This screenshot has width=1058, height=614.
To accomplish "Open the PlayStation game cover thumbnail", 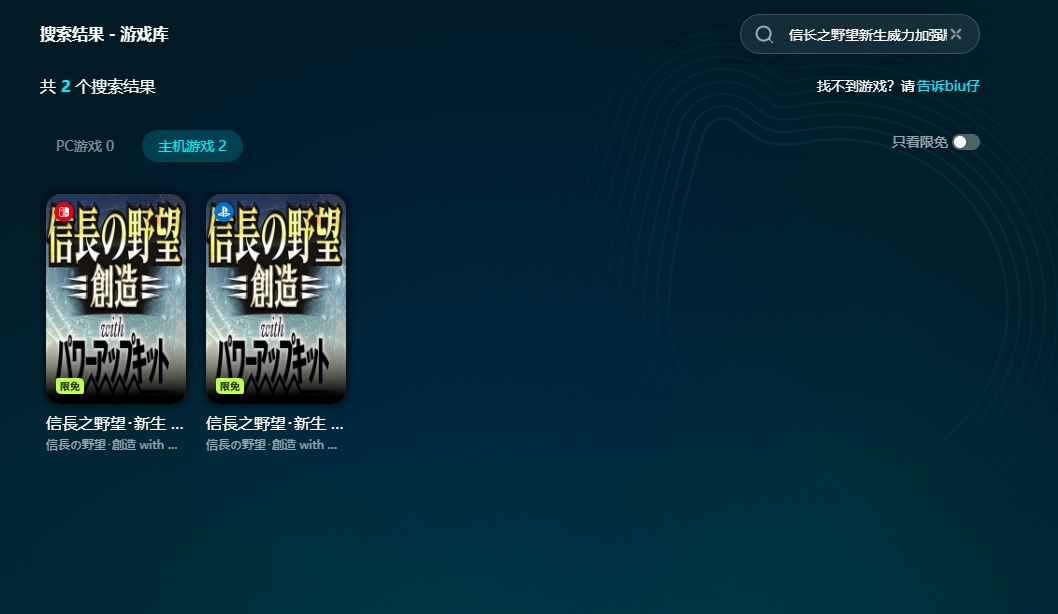I will coord(276,298).
